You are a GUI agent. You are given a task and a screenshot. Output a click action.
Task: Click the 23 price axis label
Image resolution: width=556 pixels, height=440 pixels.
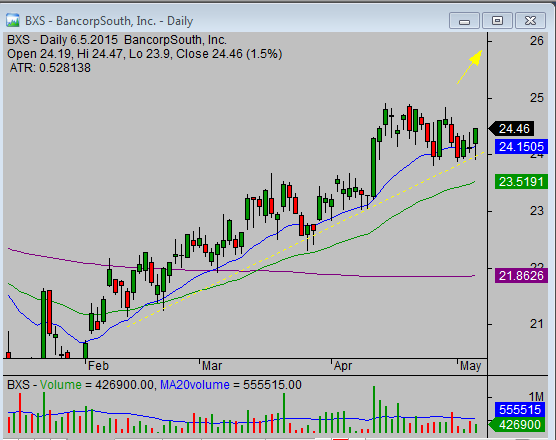[536, 211]
